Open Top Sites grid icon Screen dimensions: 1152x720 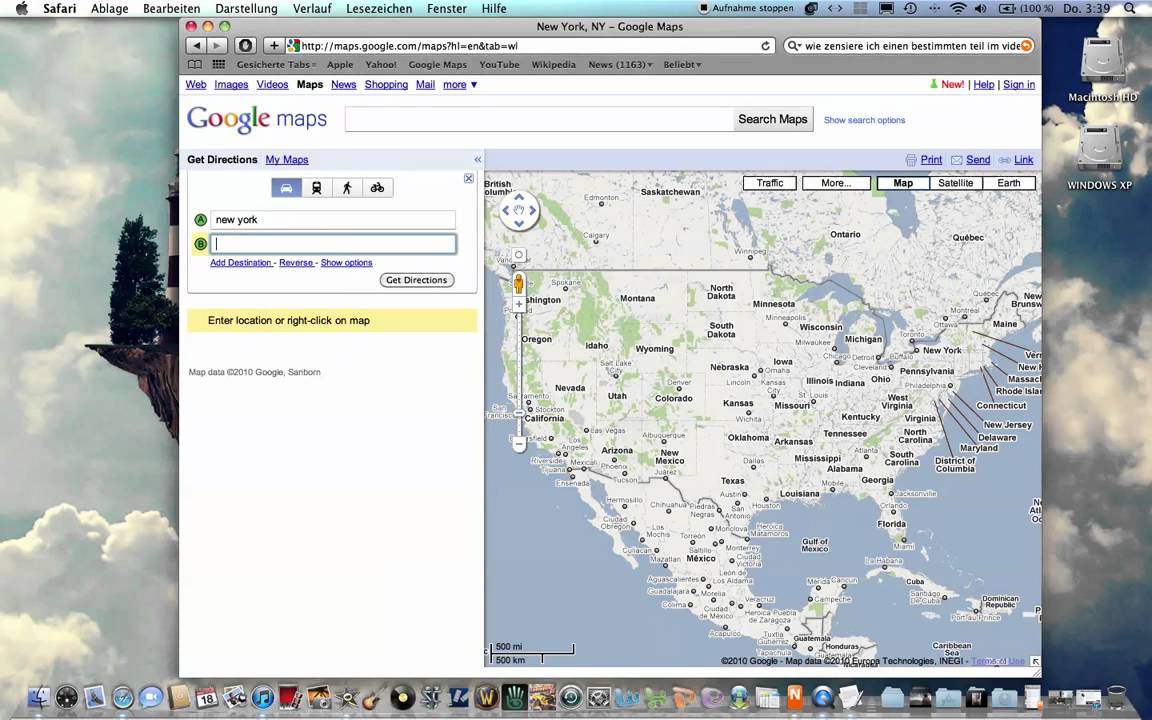[x=218, y=65]
